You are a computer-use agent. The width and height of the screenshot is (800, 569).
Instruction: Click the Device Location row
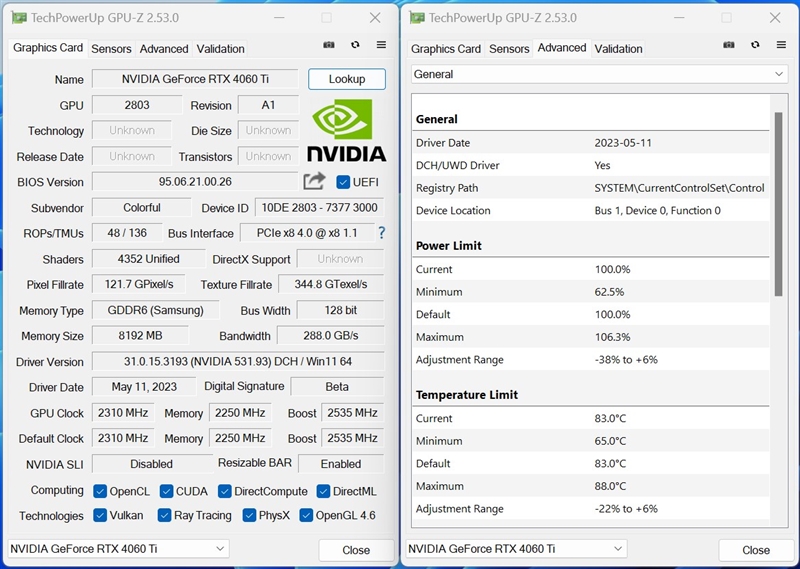coord(591,210)
